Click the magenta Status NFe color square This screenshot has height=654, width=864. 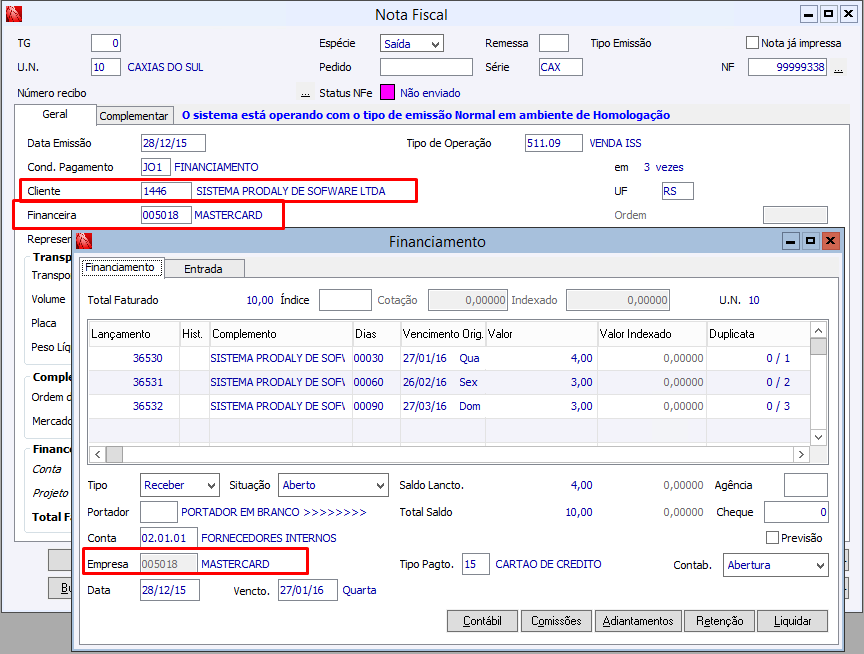(x=388, y=92)
